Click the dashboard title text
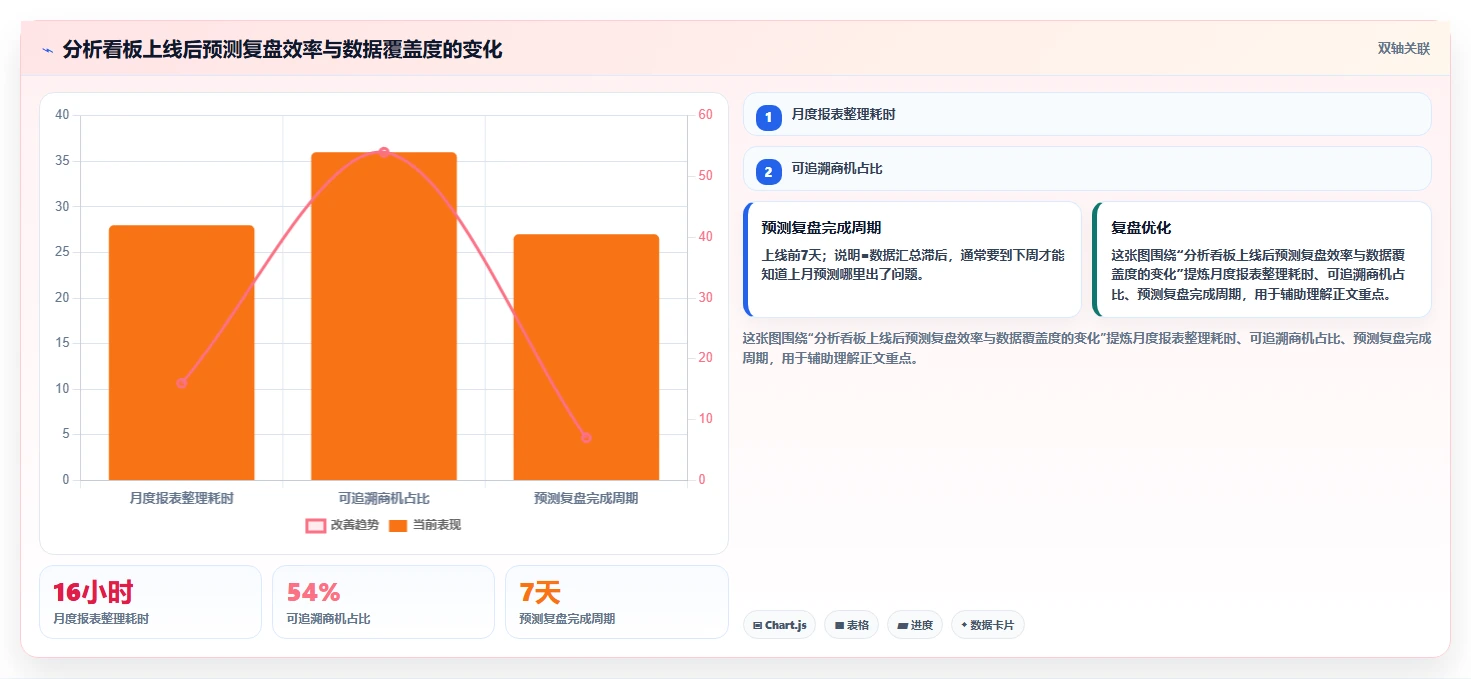The height and width of the screenshot is (679, 1471). (282, 49)
